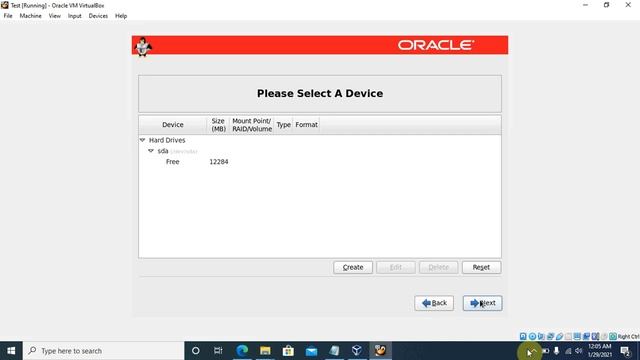
Task: Open the Devices menu
Action: pyautogui.click(x=98, y=16)
